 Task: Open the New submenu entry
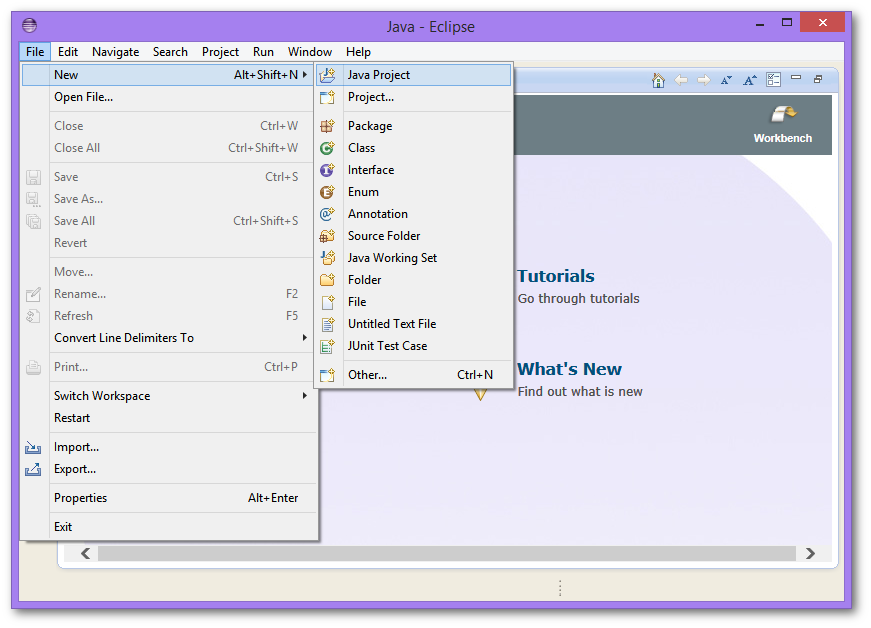(x=167, y=75)
